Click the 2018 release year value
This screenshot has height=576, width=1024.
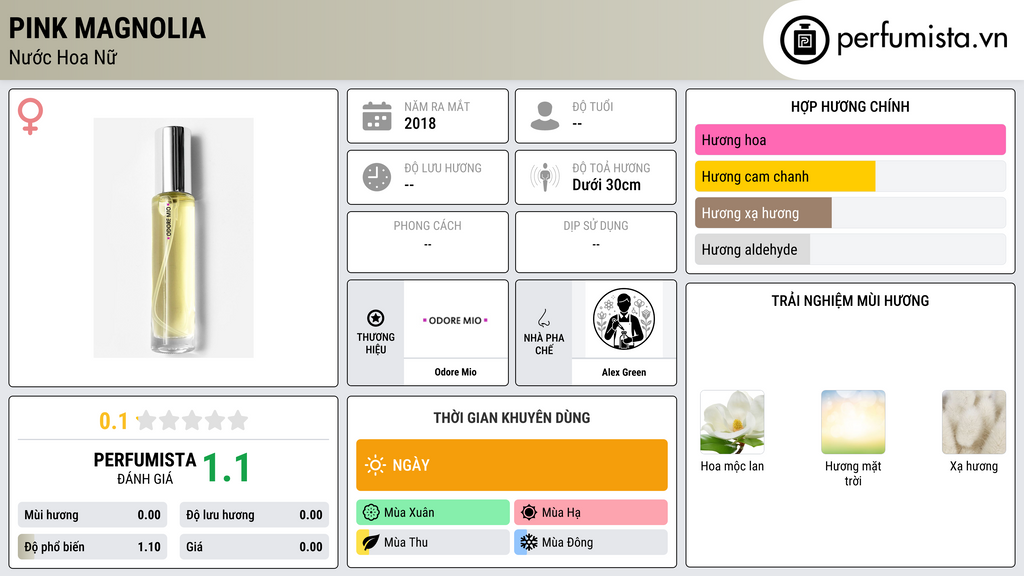click(x=420, y=123)
